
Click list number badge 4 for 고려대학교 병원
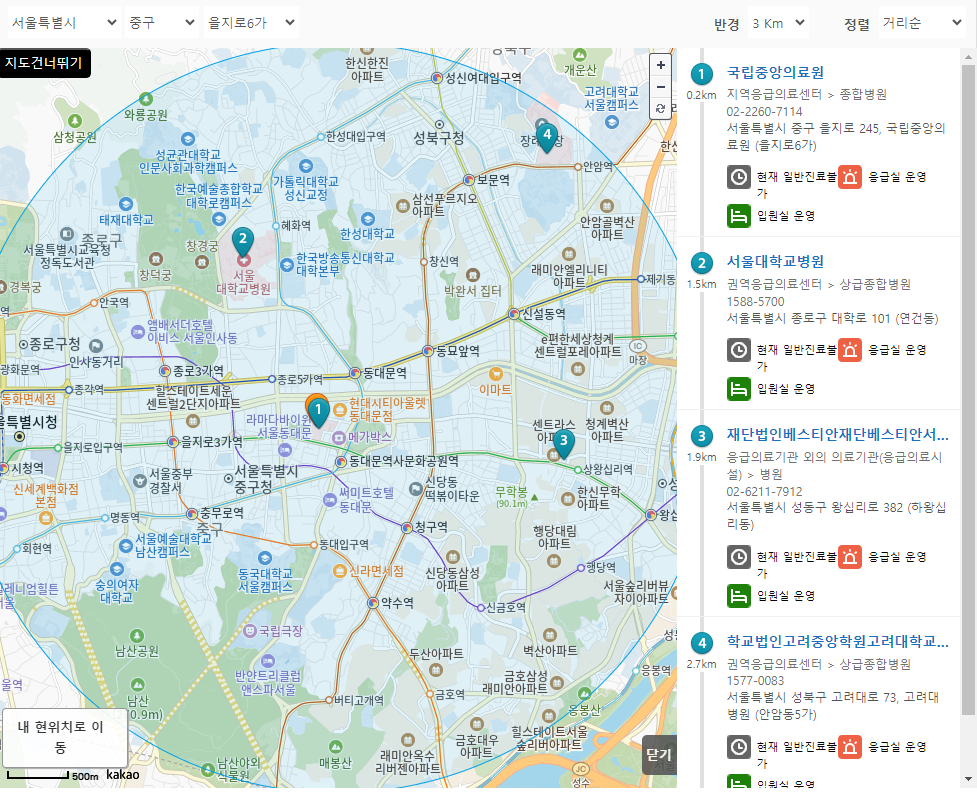(702, 643)
